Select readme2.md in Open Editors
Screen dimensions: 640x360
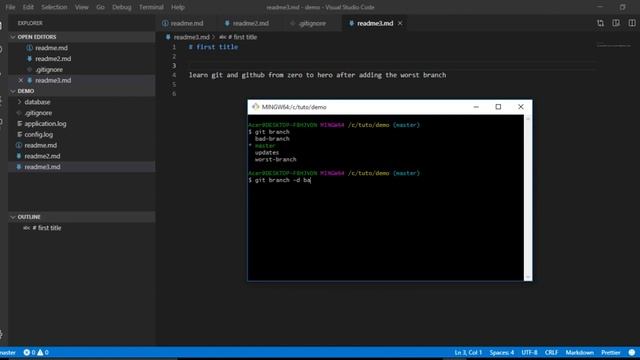tap(82, 59)
